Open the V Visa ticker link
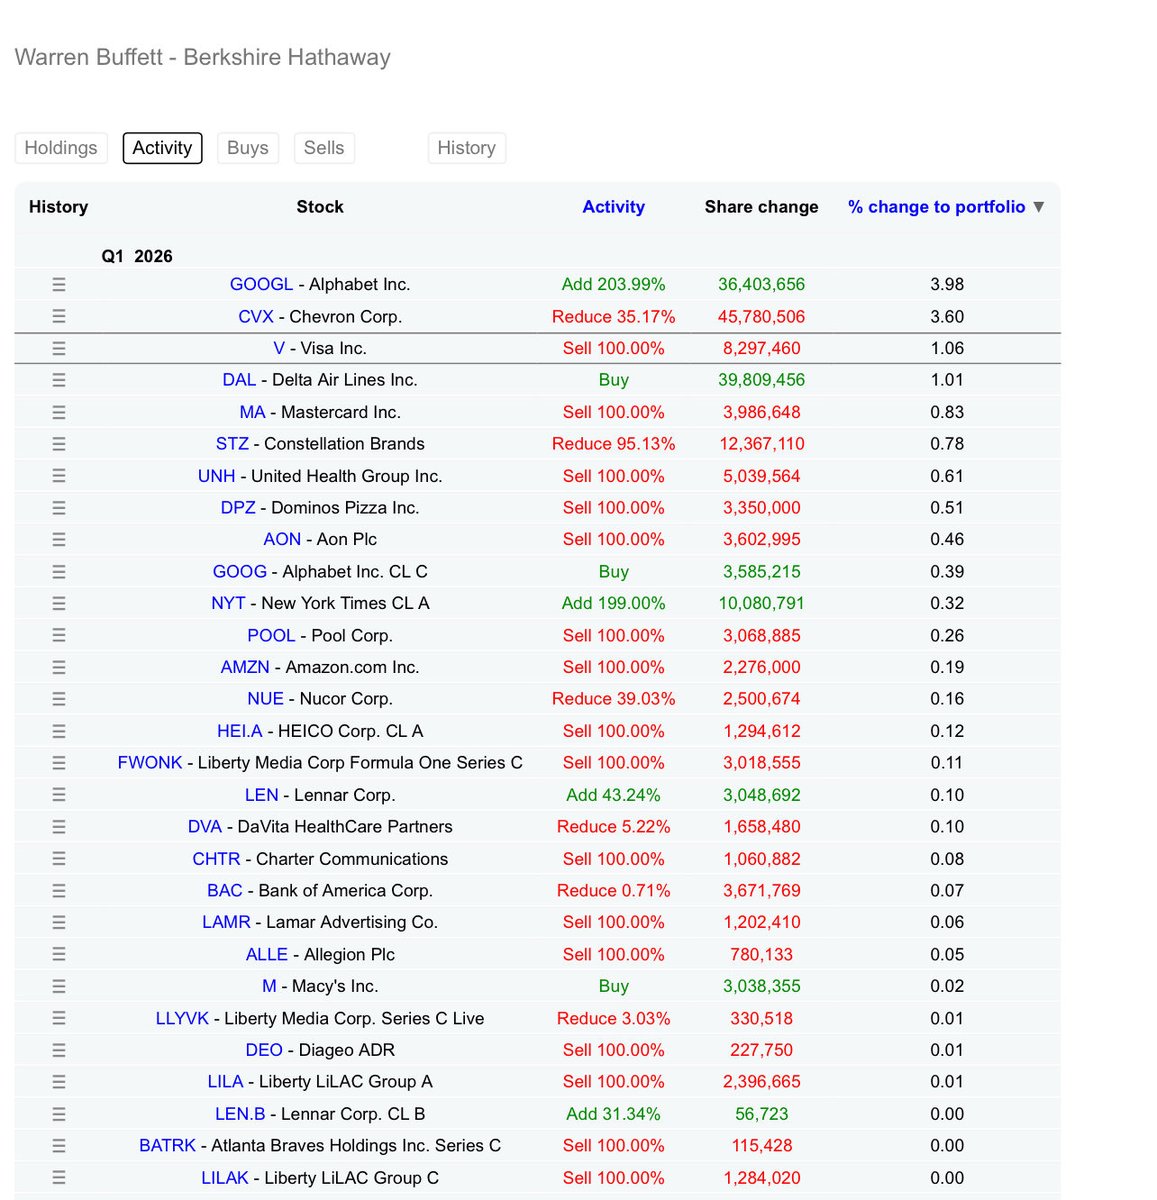This screenshot has height=1200, width=1157. (x=279, y=349)
